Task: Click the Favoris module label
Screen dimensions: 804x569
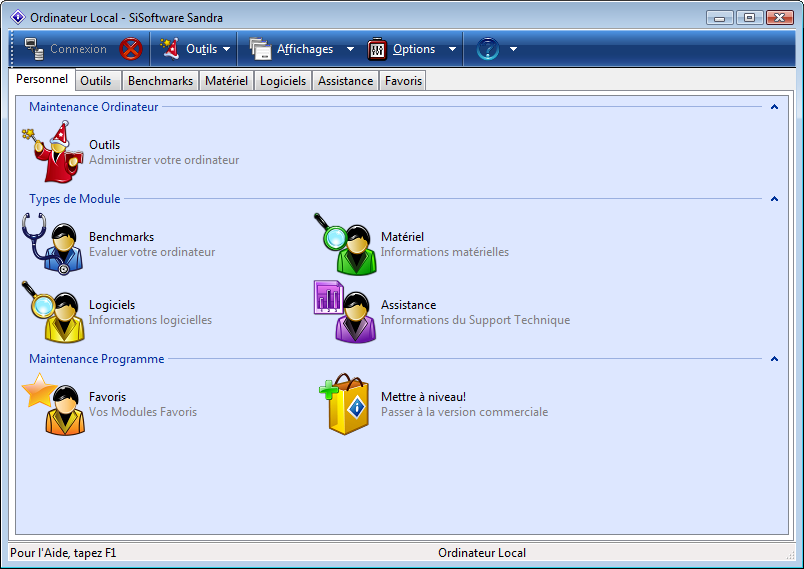Action: click(107, 397)
